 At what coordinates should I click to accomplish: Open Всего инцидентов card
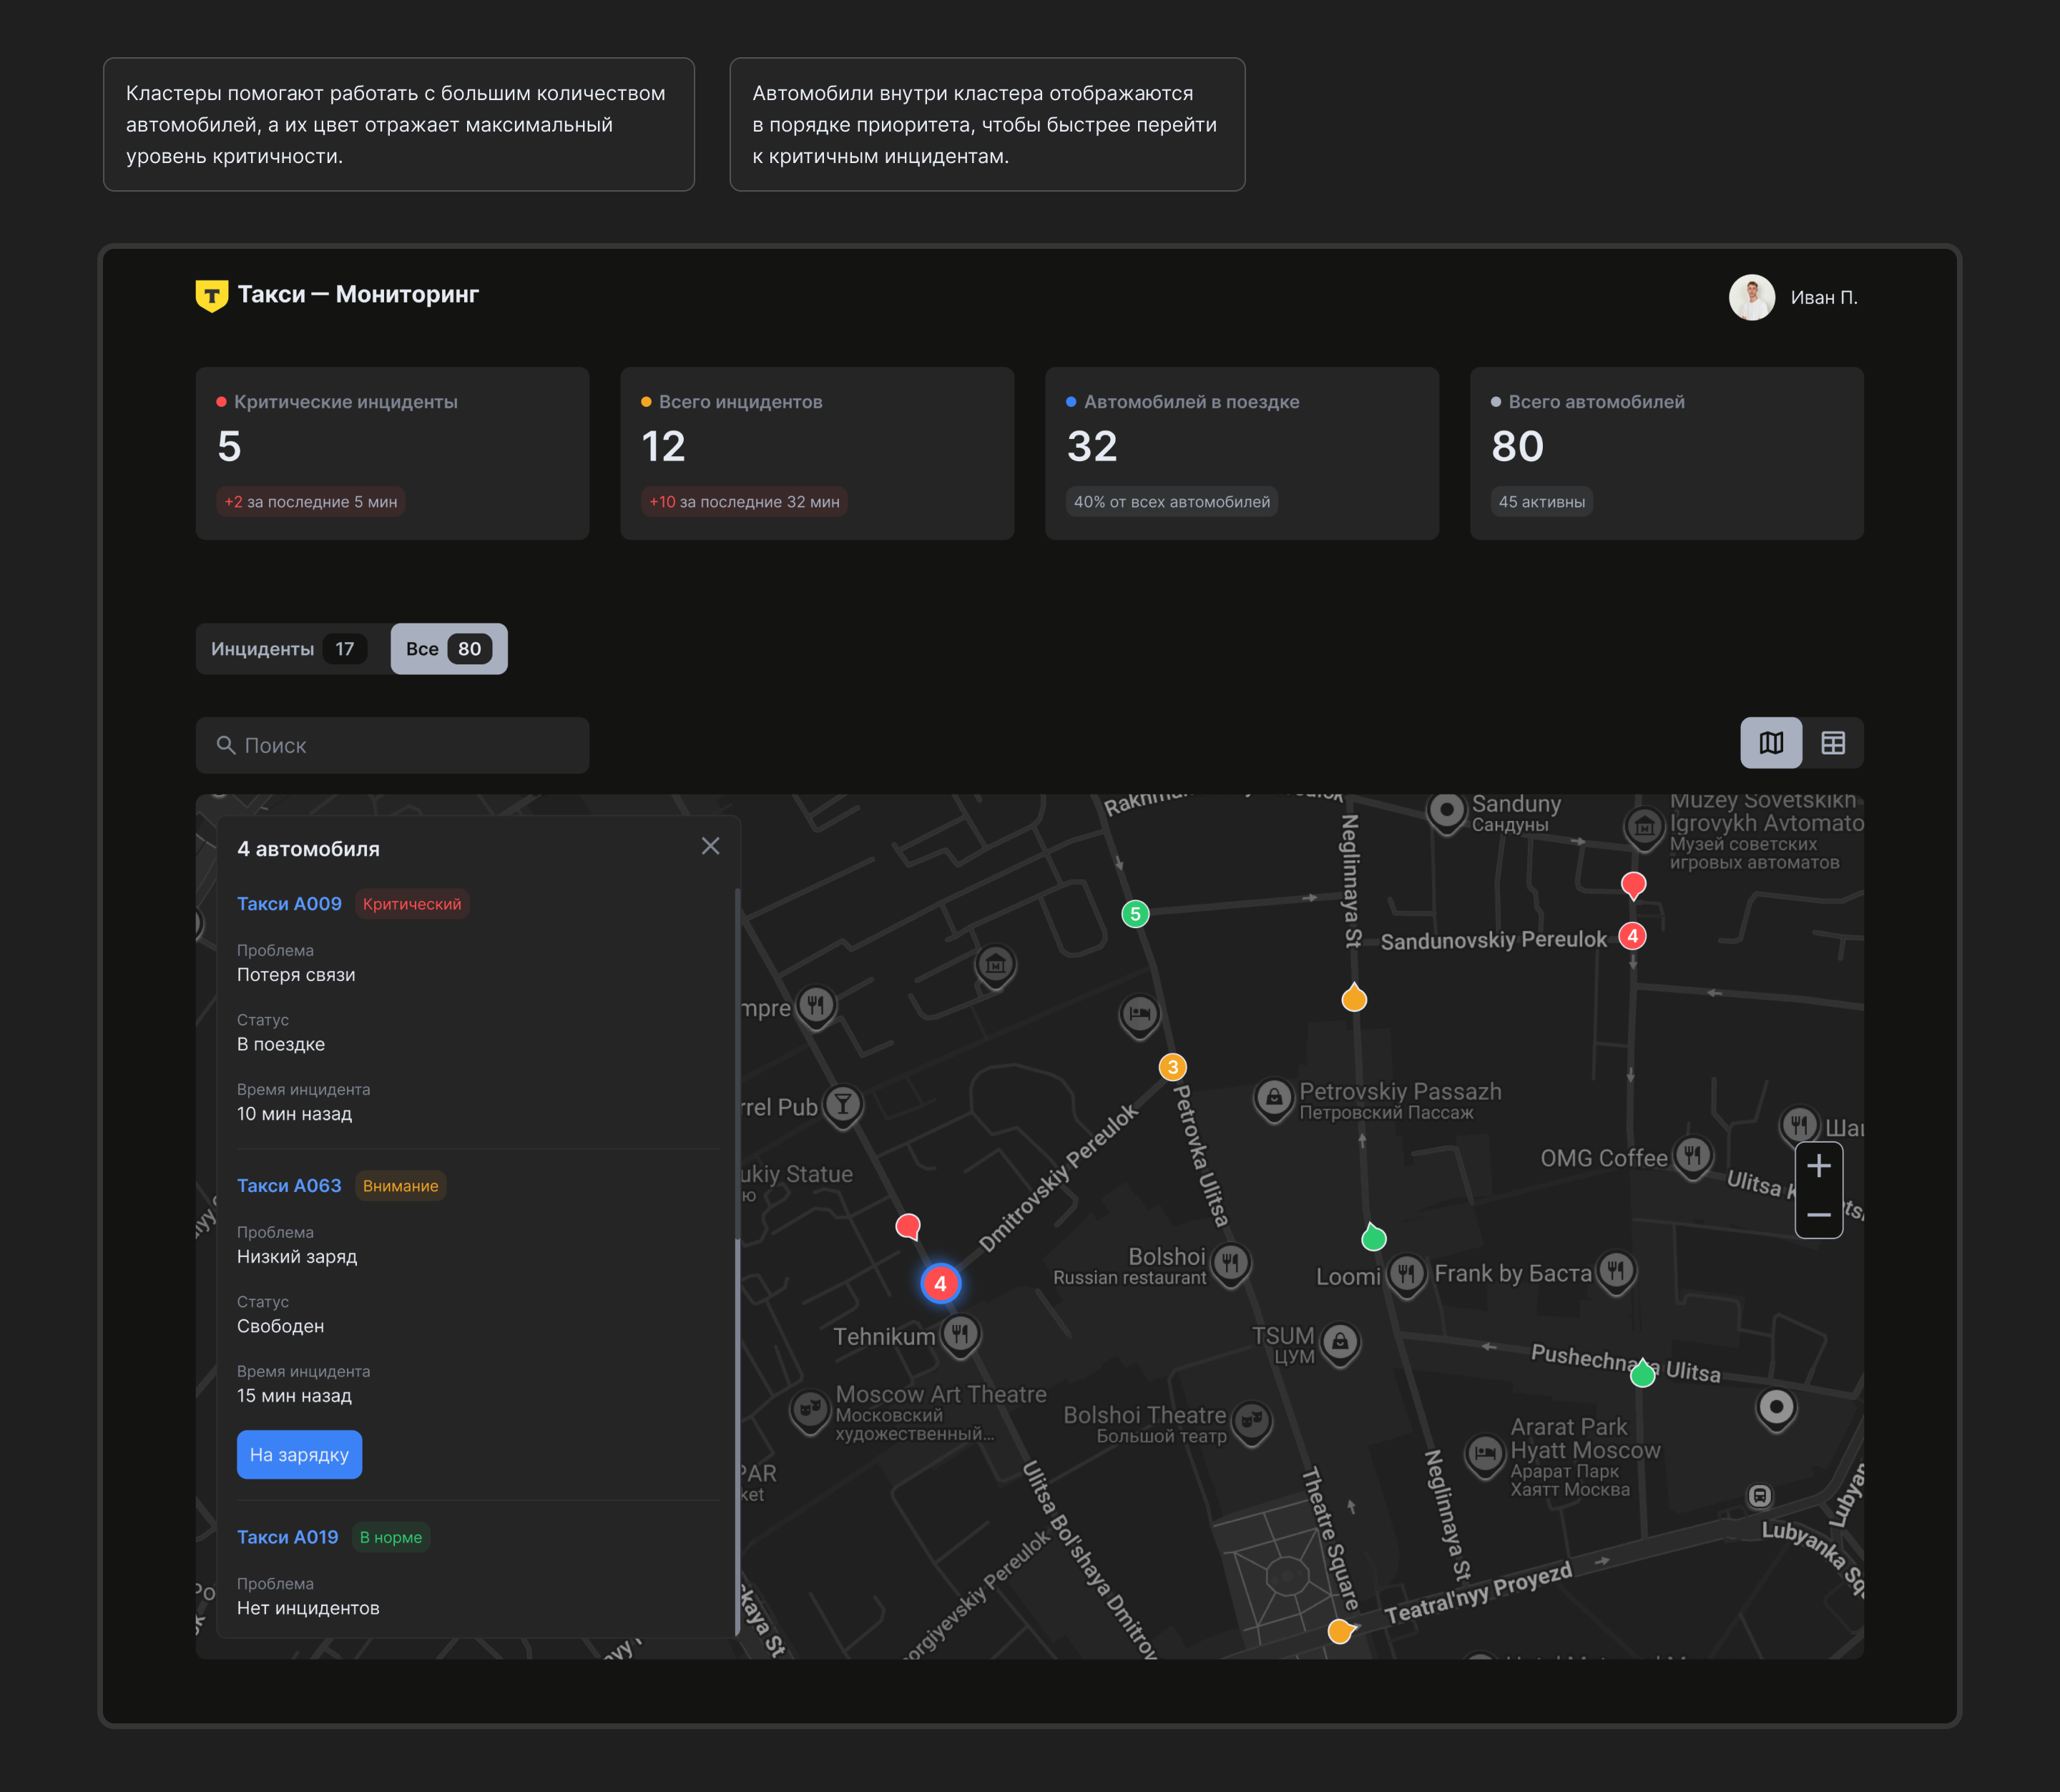tap(817, 453)
